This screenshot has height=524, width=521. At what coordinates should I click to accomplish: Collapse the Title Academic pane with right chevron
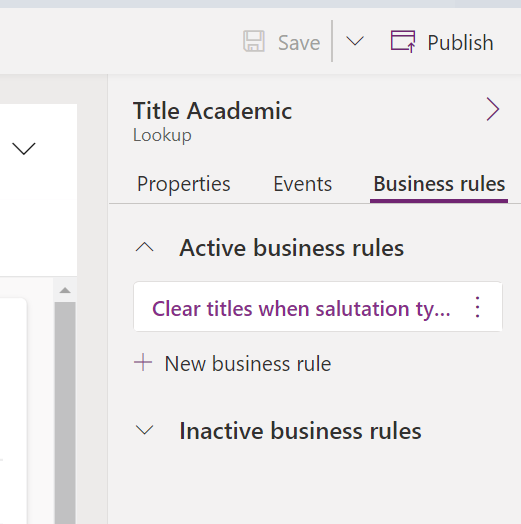point(493,109)
